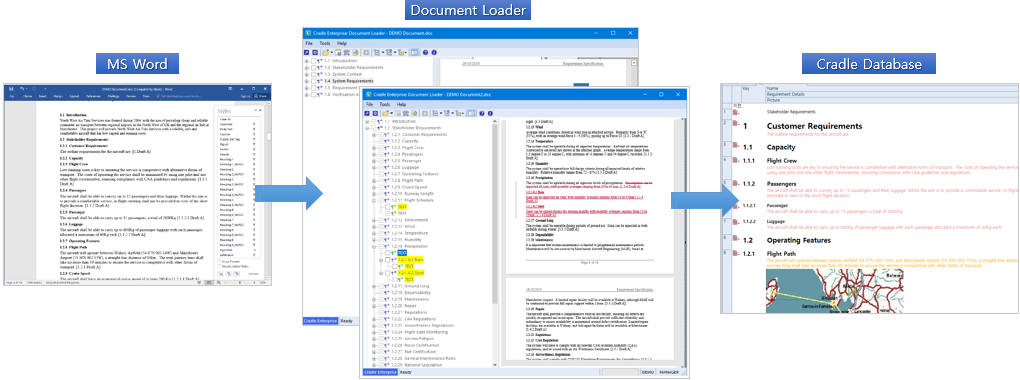The width and height of the screenshot is (1020, 380).
Task: Expand 1.4 System Requirements in back loader window
Action: coord(306,81)
